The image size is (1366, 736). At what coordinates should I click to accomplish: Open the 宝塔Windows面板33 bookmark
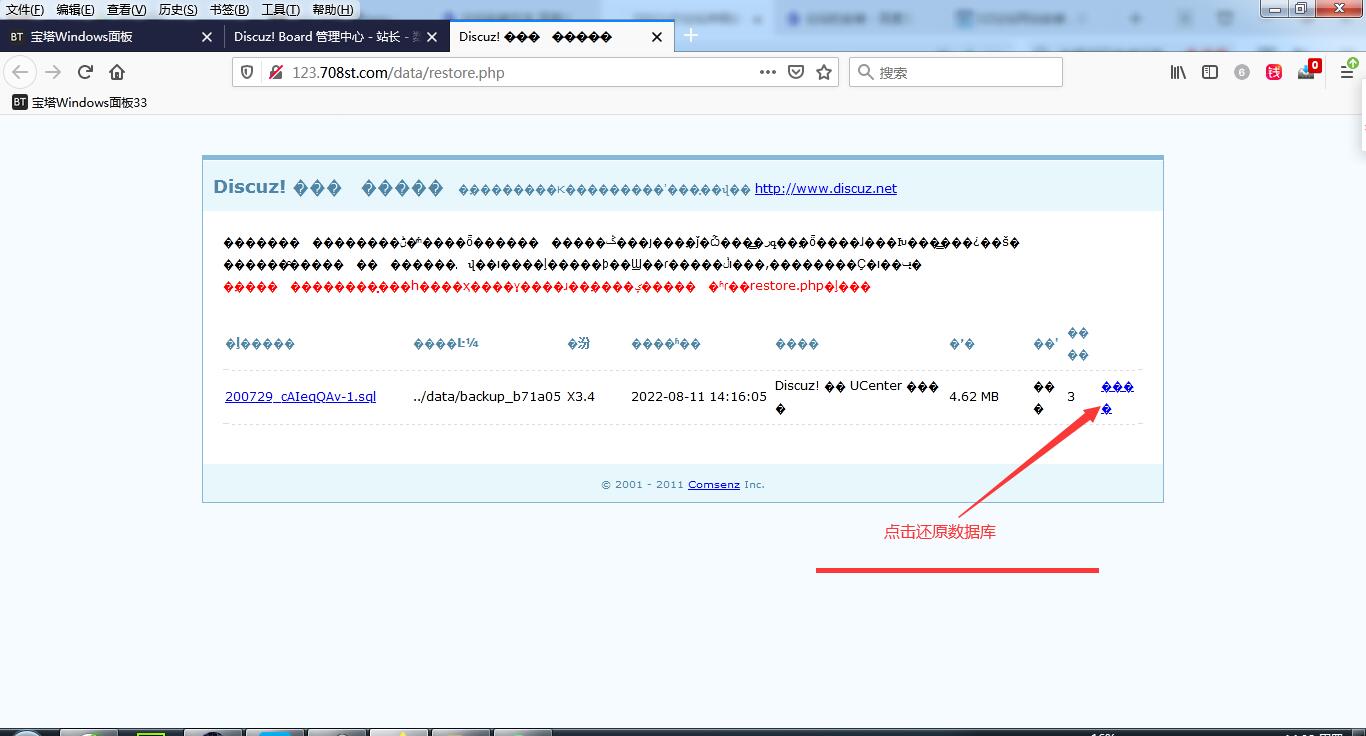click(80, 102)
